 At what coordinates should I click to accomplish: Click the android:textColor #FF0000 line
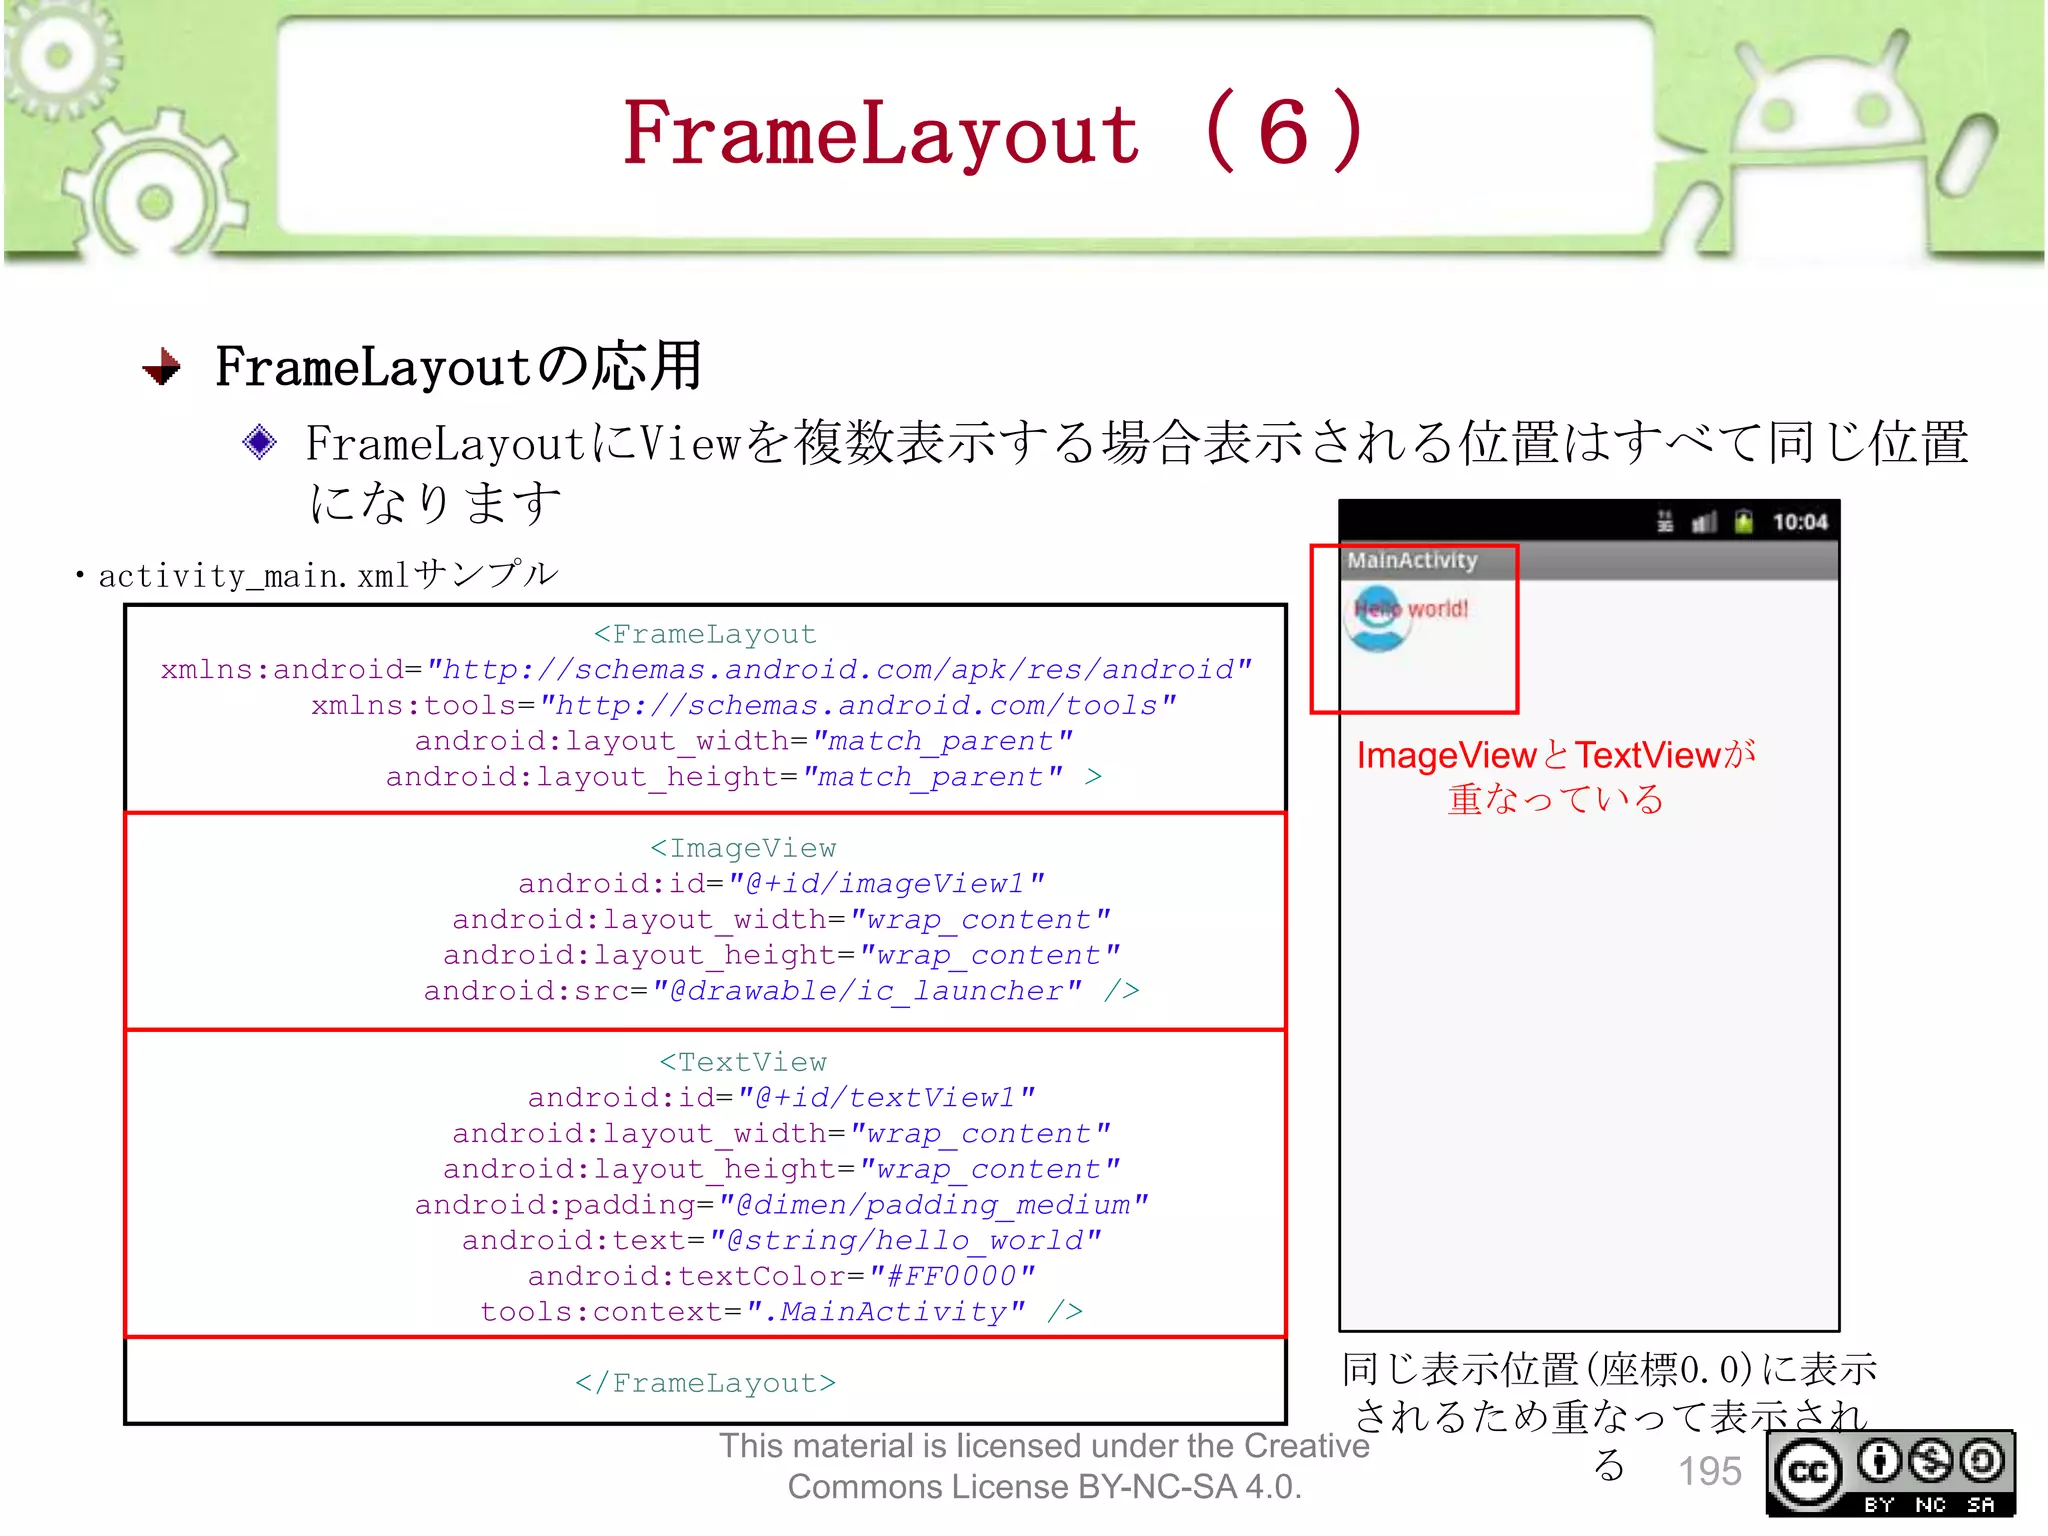point(781,1276)
